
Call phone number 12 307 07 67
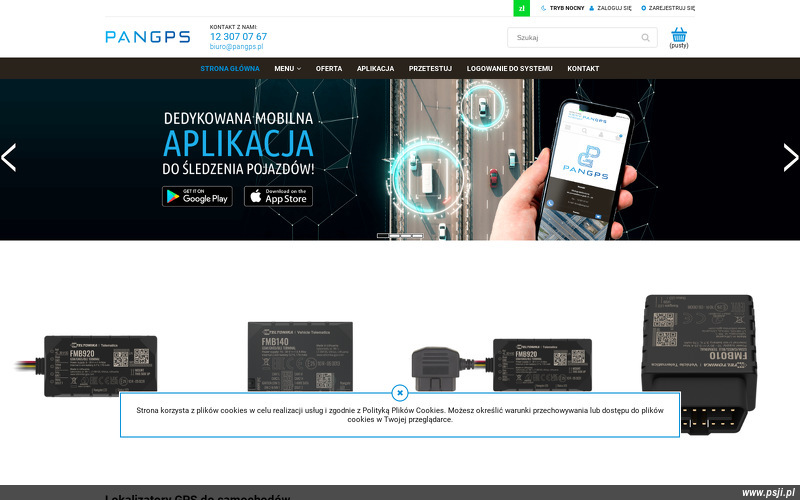pos(238,37)
